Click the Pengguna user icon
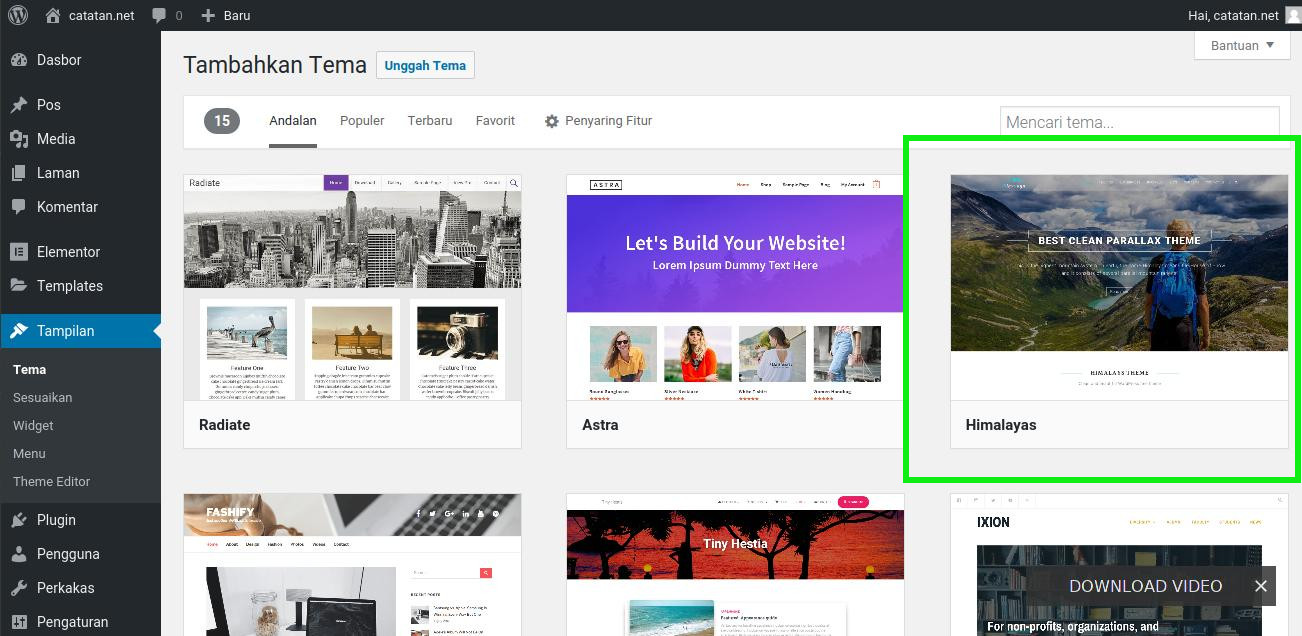Image resolution: width=1302 pixels, height=636 pixels. click(19, 554)
